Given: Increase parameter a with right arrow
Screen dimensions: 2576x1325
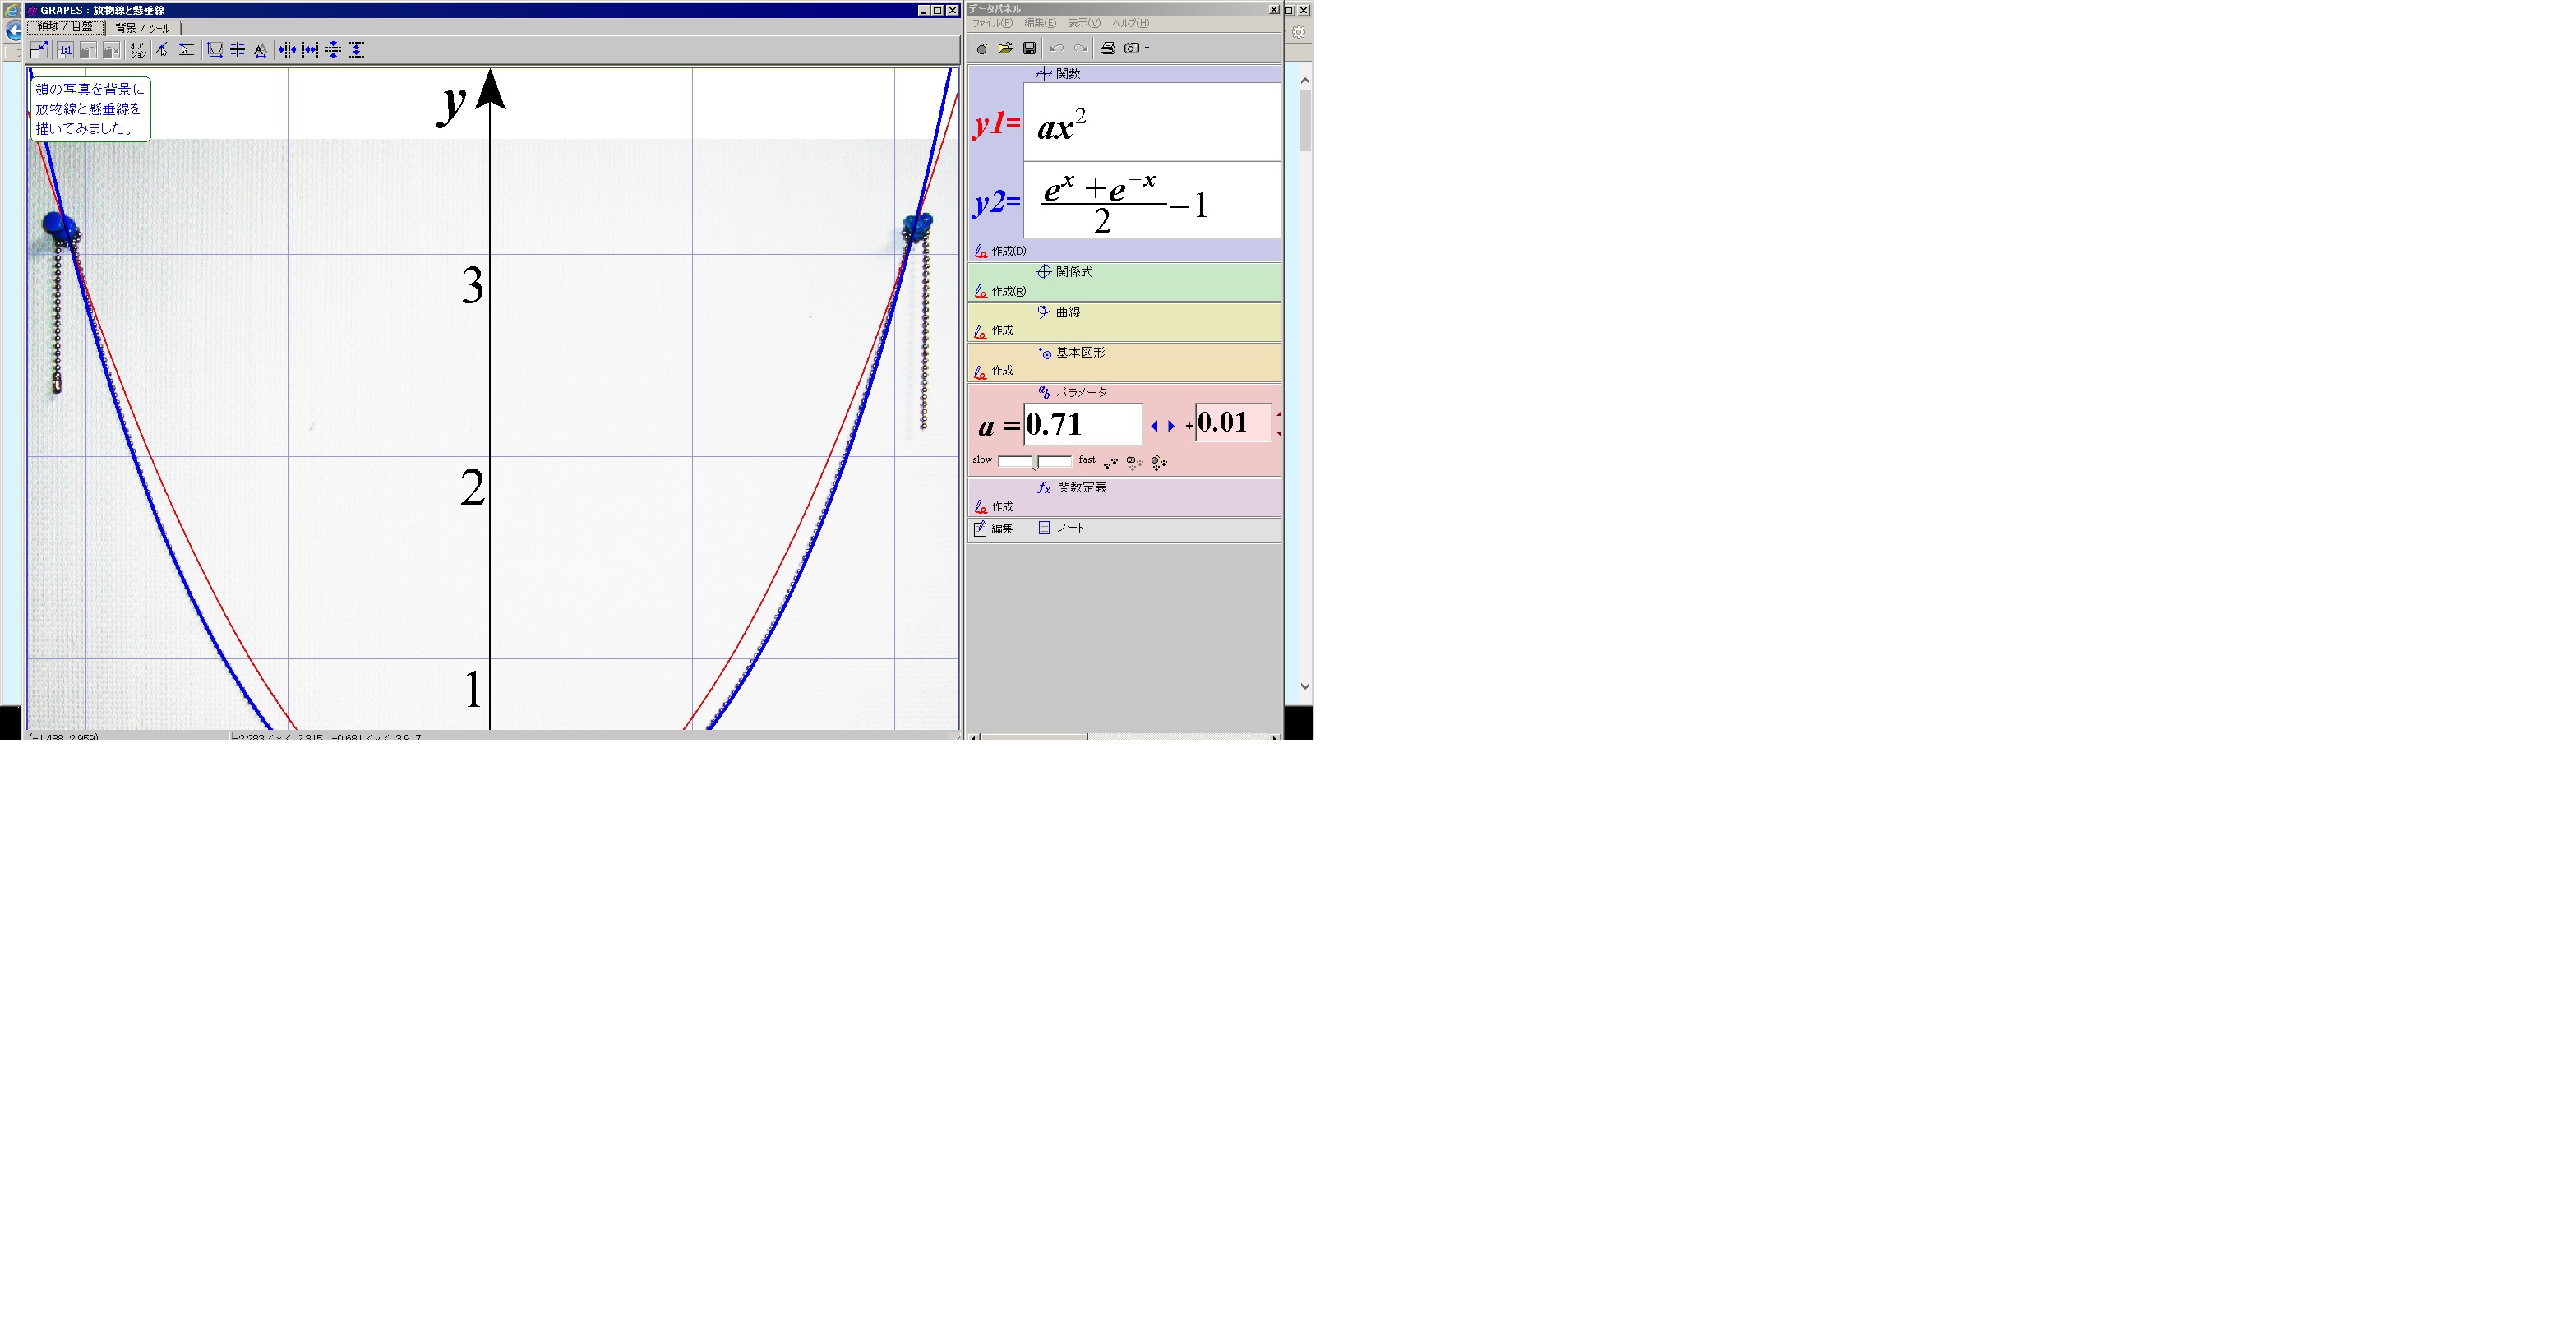Looking at the screenshot, I should click(x=1171, y=426).
